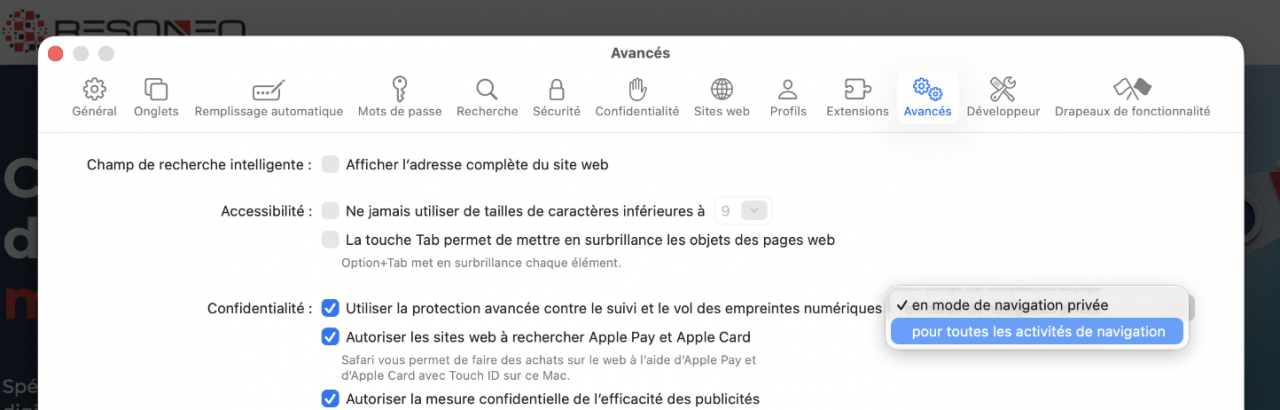Open the Extensions settings pane

pos(857,98)
